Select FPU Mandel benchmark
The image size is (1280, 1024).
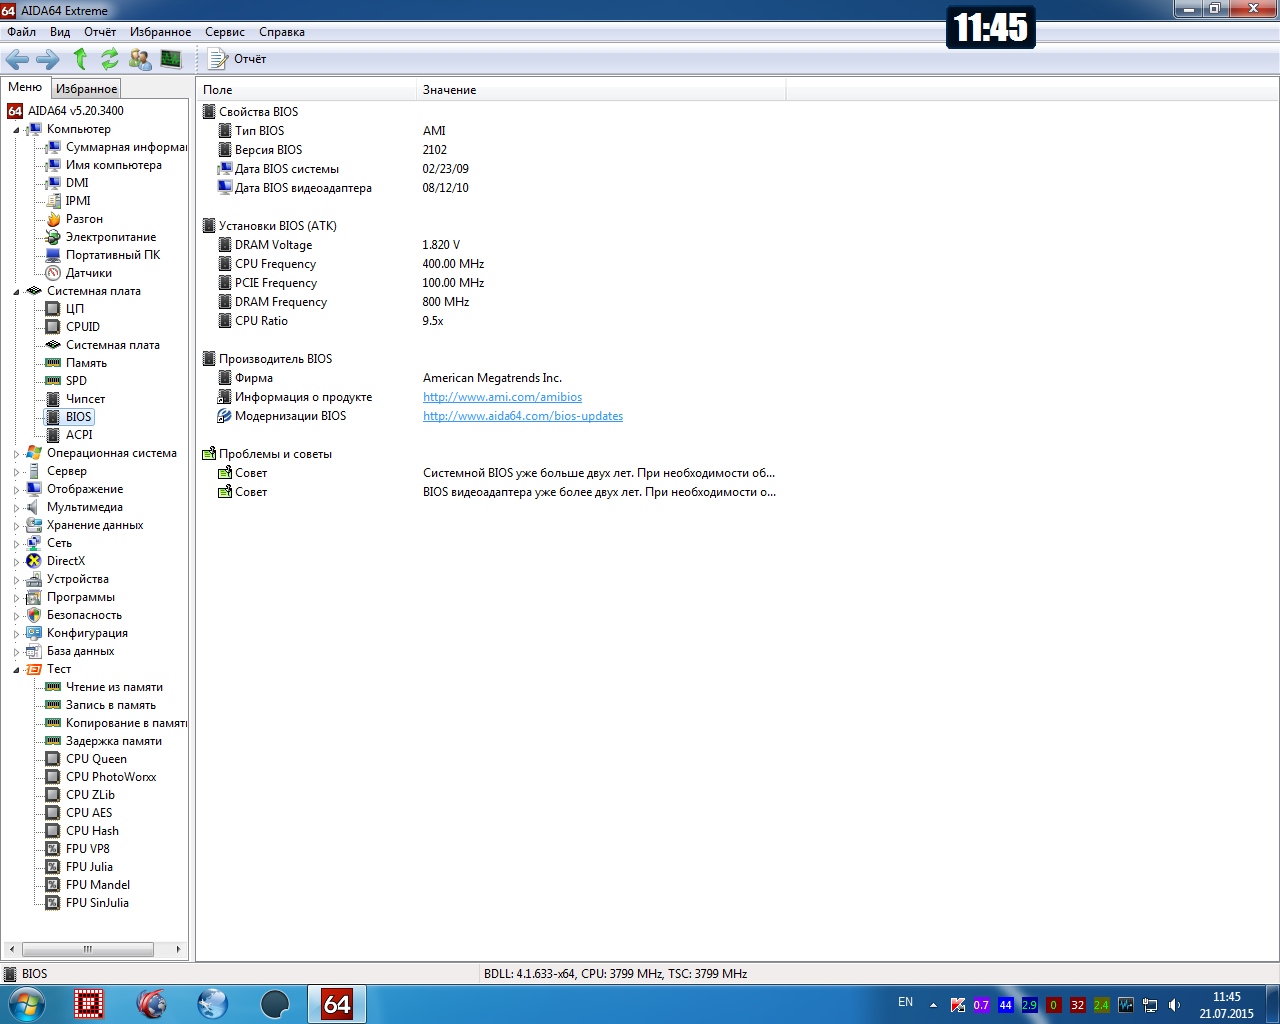98,885
